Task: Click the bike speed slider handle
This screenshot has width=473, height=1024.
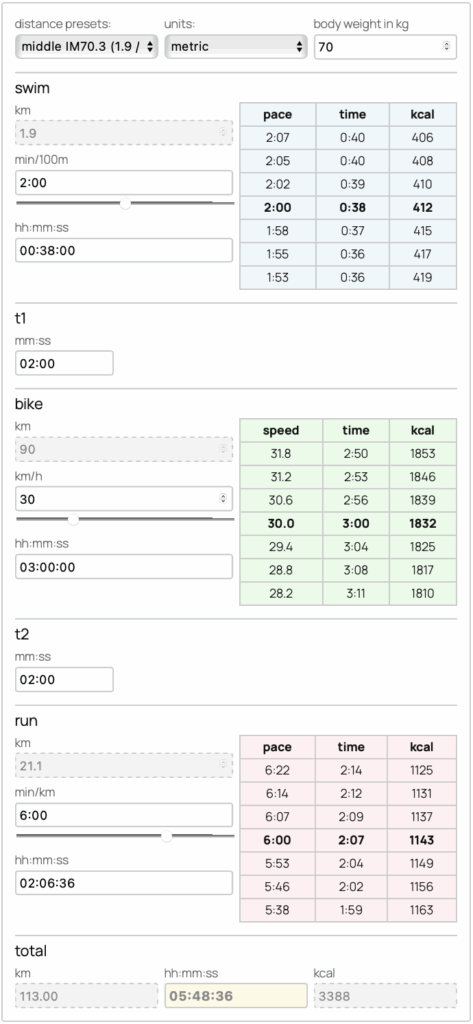Action: (74, 519)
